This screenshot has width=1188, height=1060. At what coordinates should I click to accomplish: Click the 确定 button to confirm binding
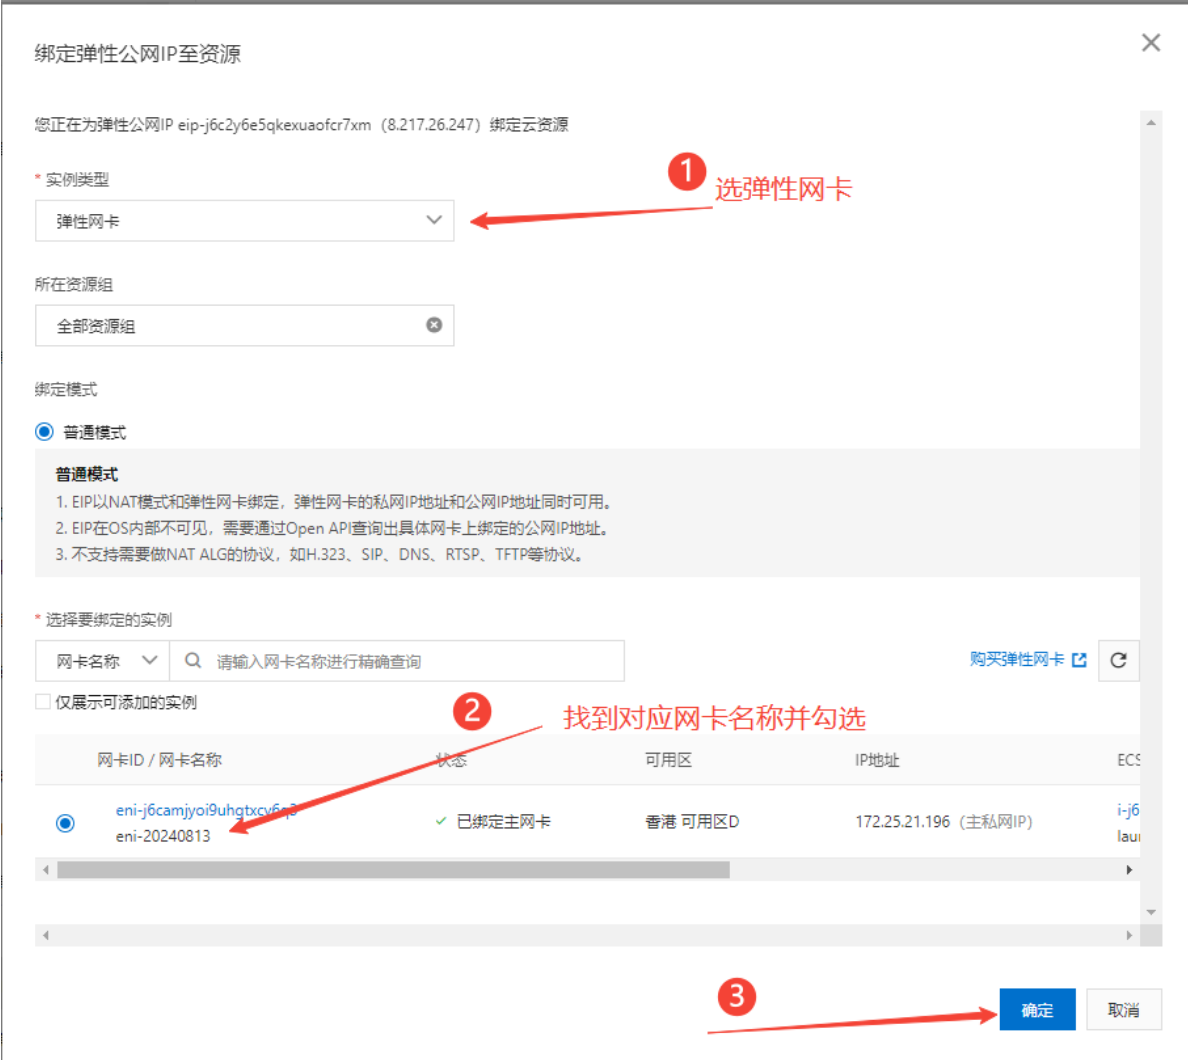click(x=1037, y=1010)
